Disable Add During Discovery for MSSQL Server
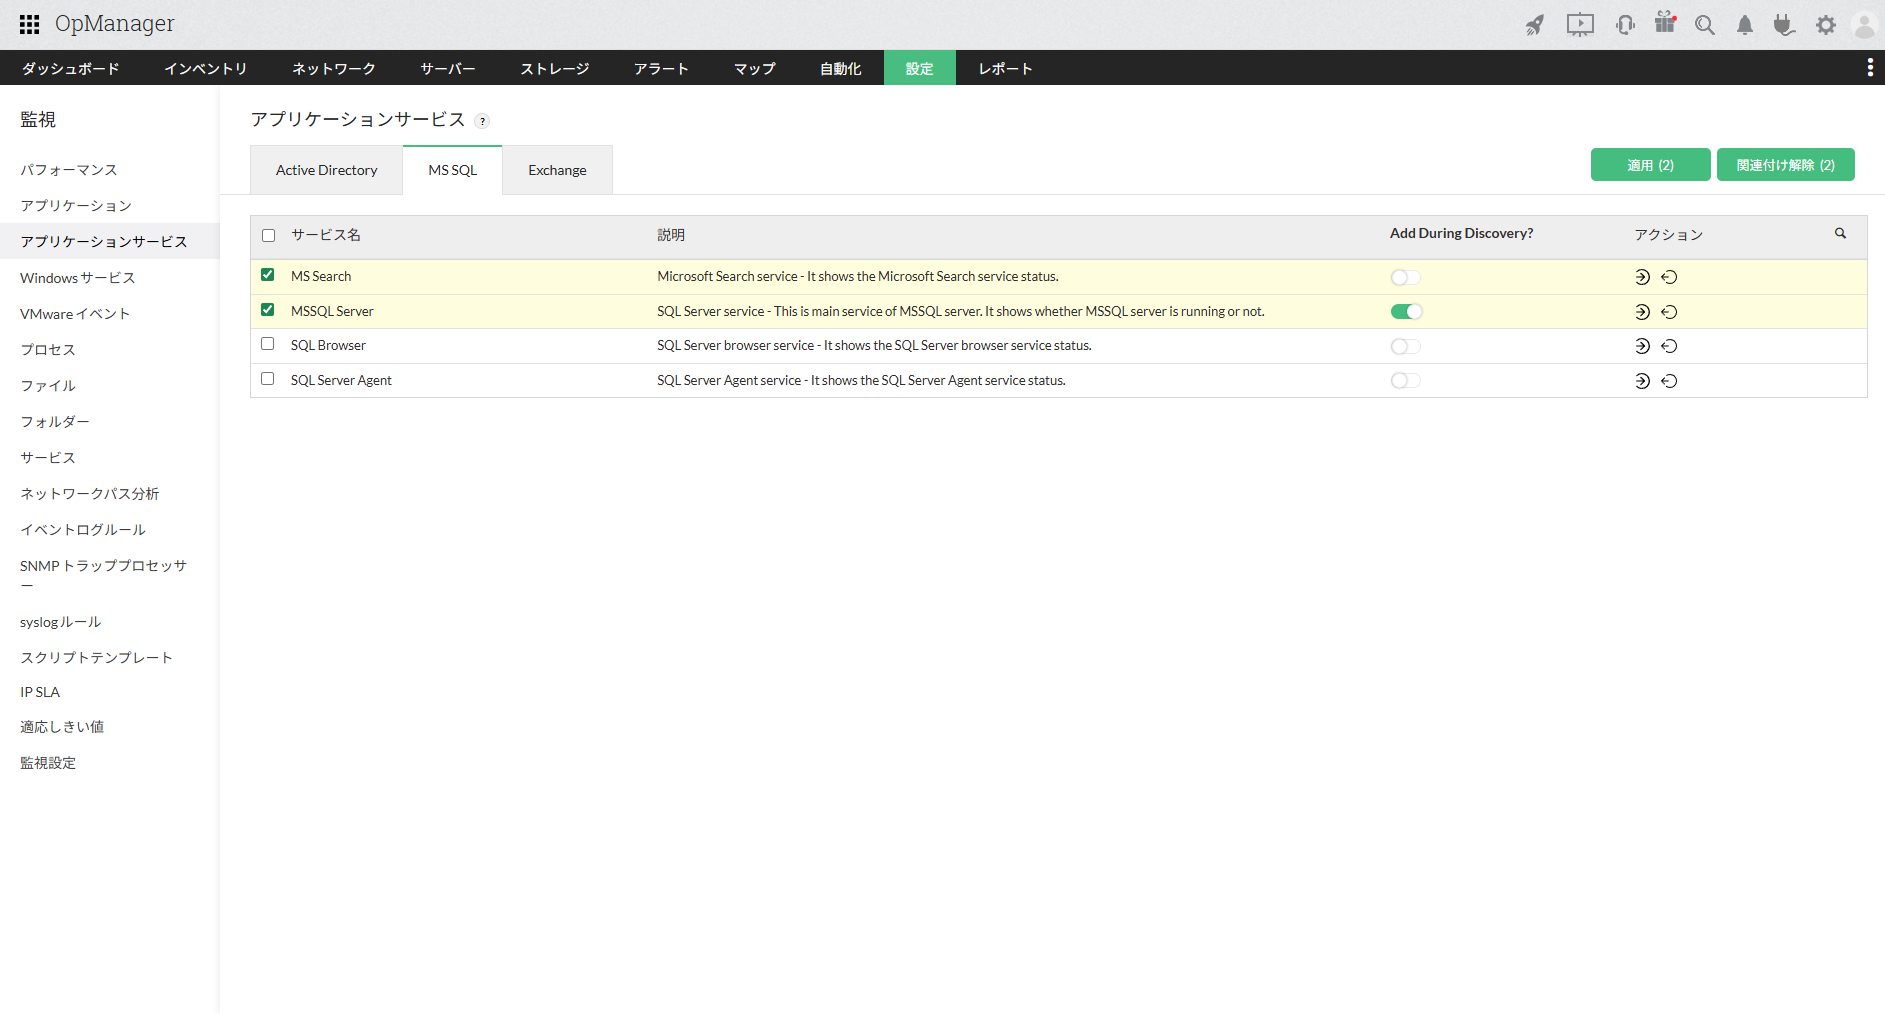 pyautogui.click(x=1406, y=312)
